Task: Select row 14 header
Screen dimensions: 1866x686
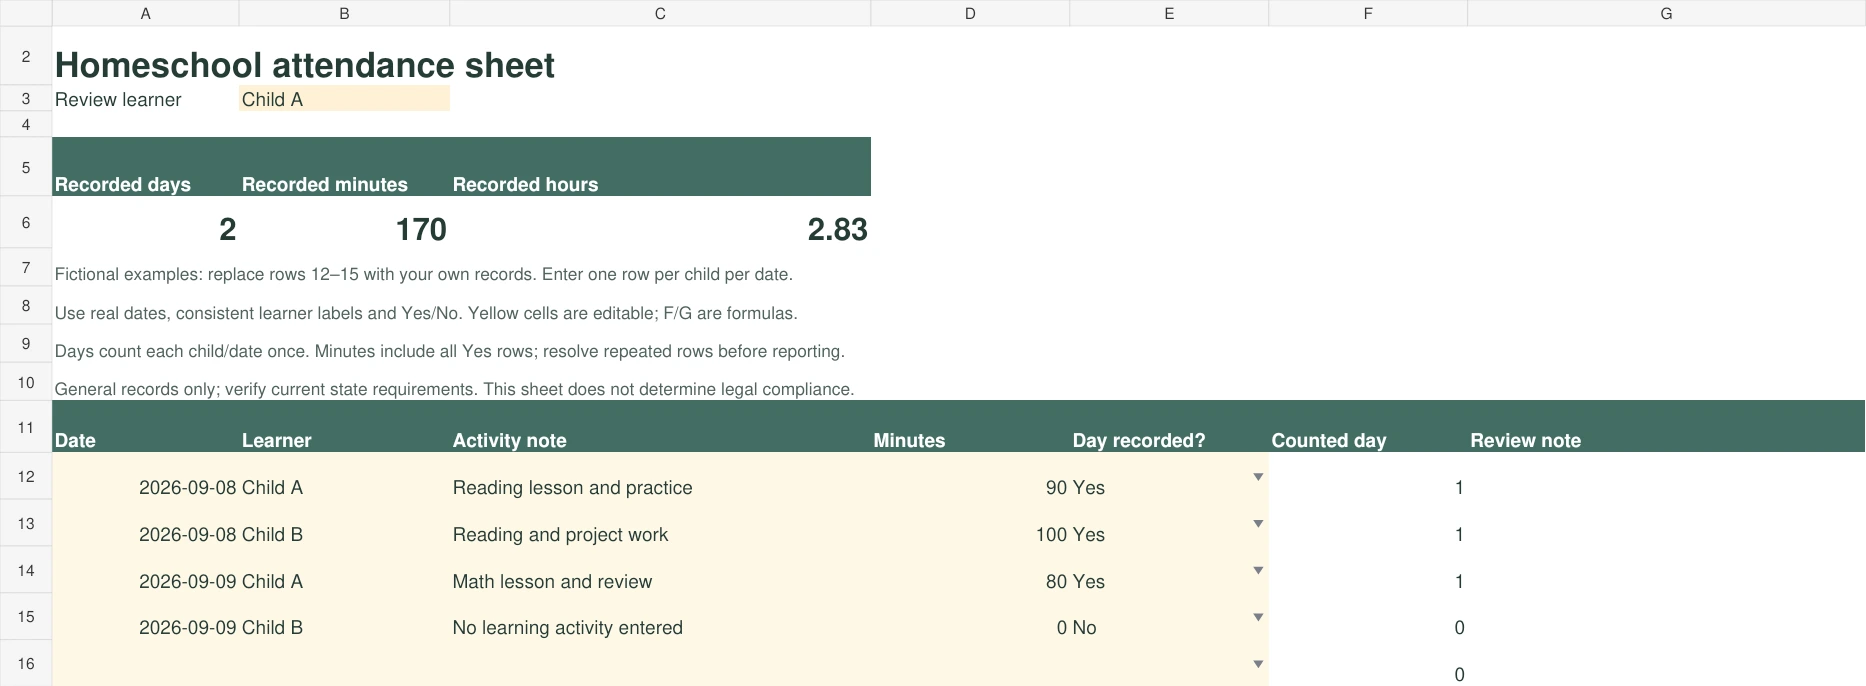Action: point(26,570)
